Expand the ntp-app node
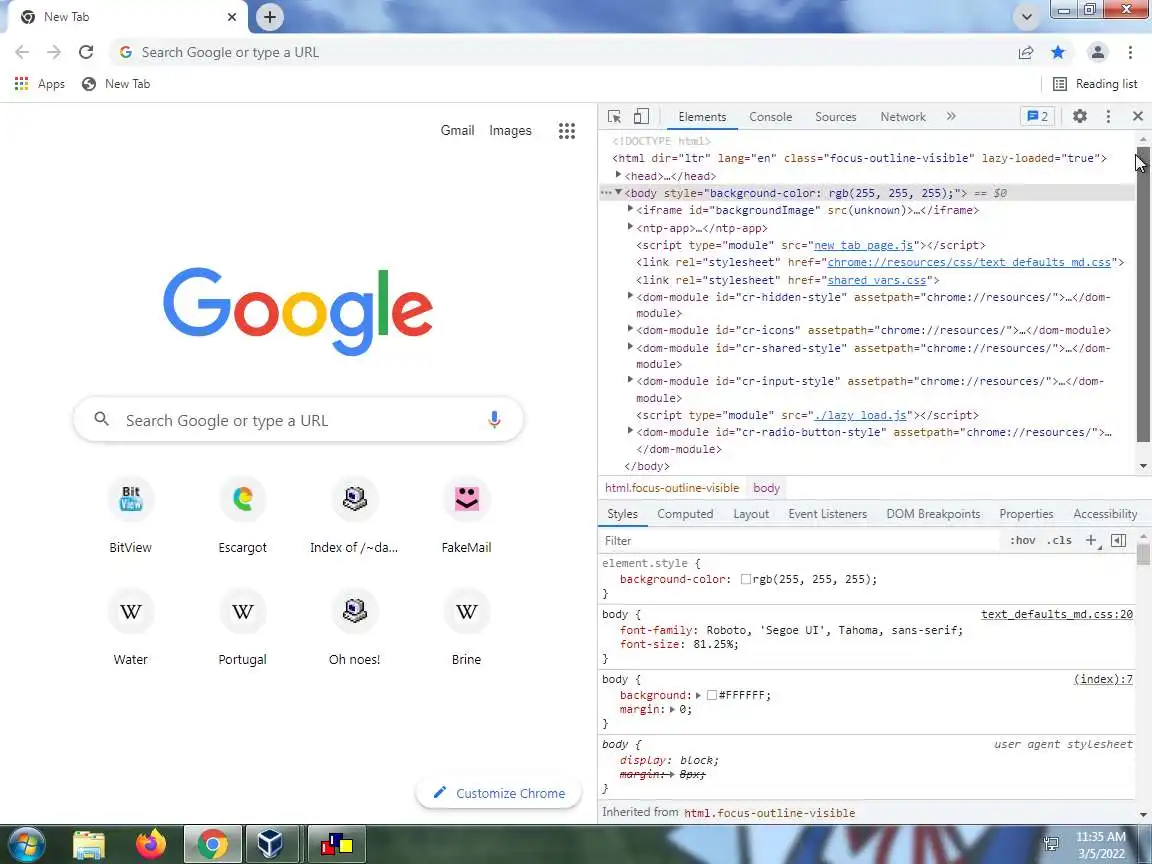The image size is (1152, 864). (630, 227)
